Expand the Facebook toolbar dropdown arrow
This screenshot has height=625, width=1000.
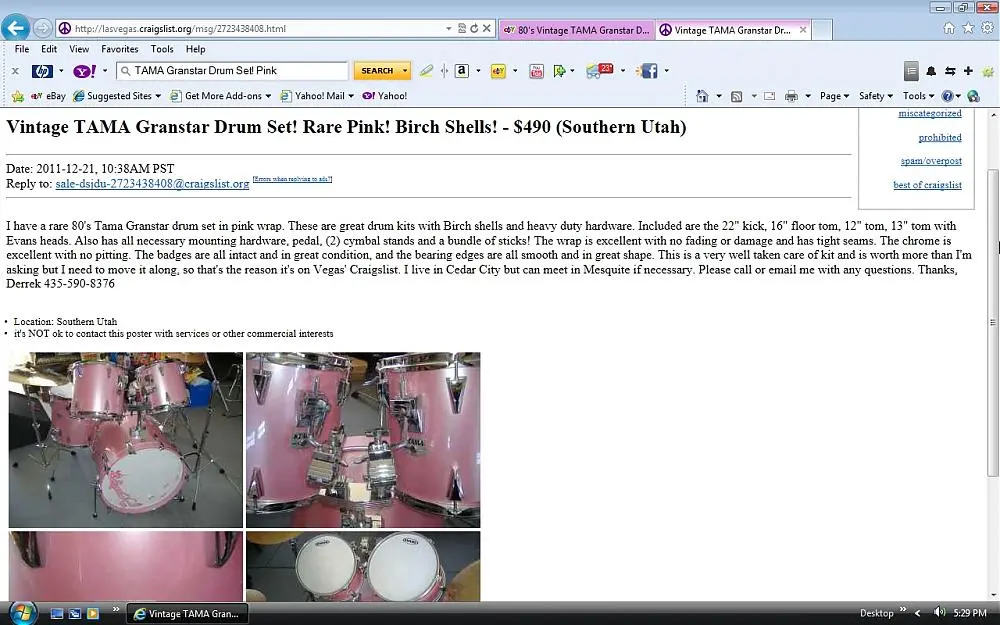point(666,71)
